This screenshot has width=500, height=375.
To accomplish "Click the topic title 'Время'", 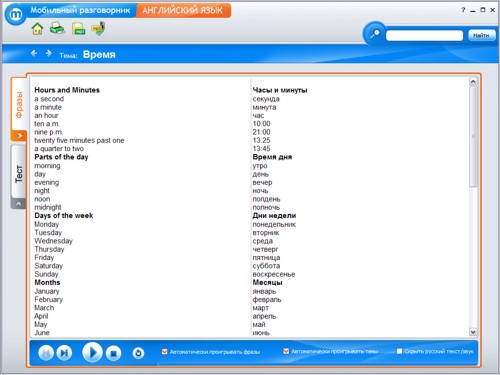I will 99,54.
